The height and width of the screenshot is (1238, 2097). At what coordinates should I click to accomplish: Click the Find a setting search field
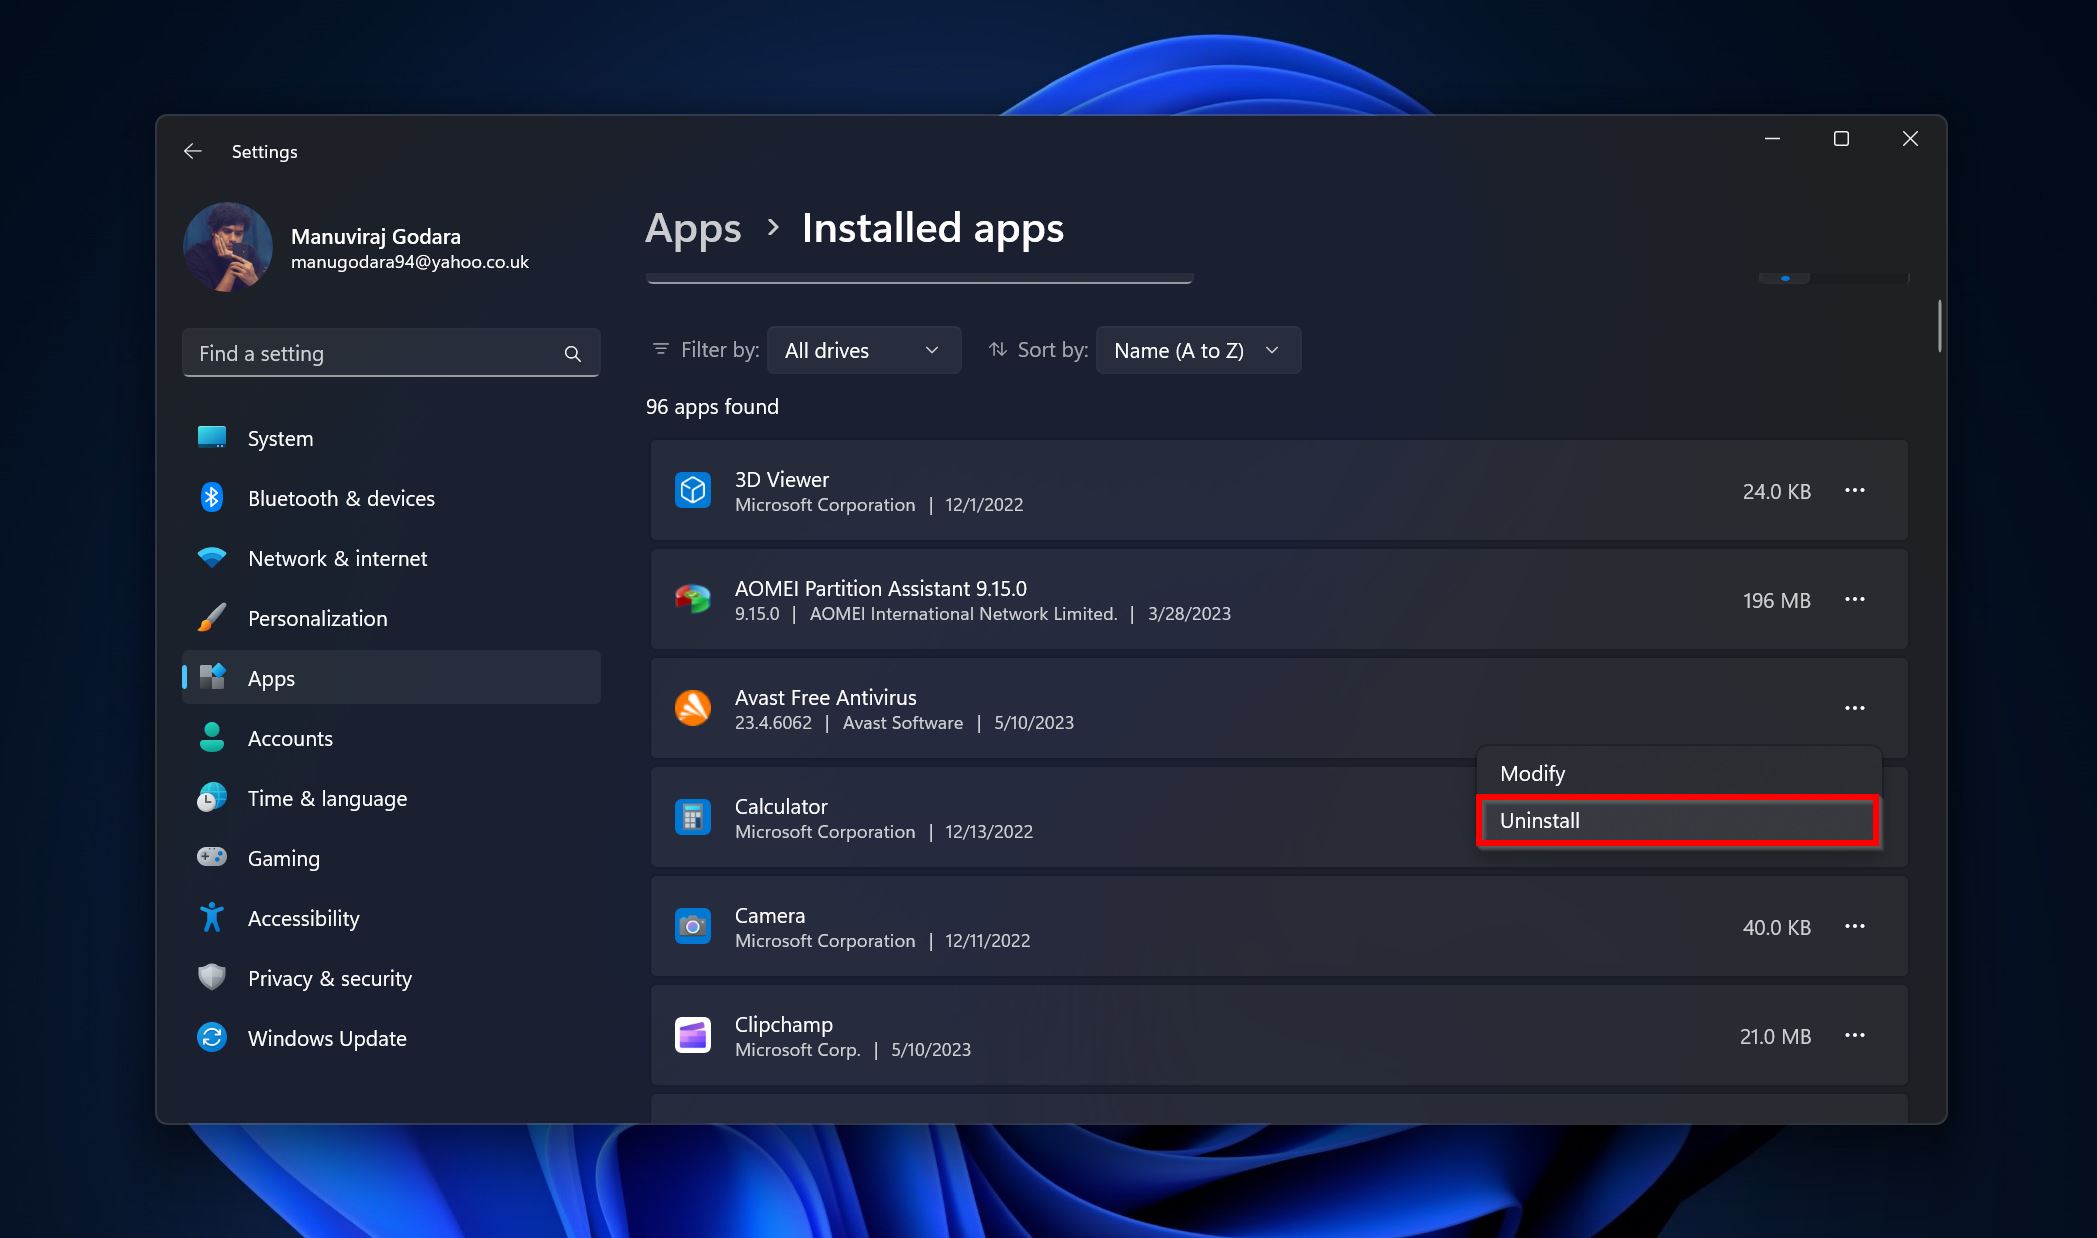tap(391, 353)
